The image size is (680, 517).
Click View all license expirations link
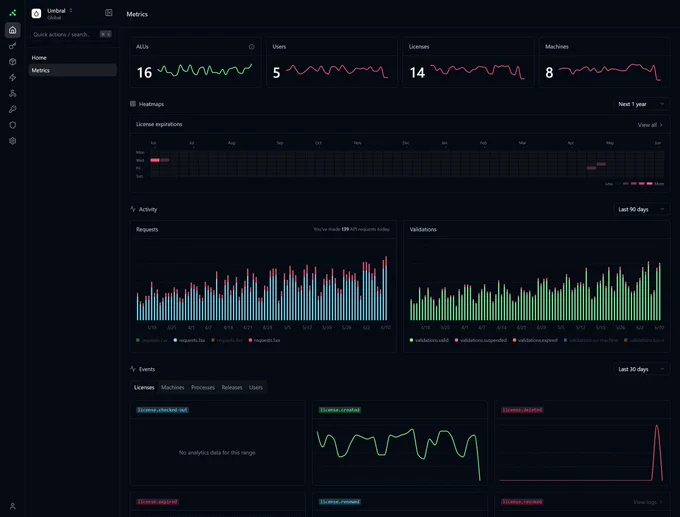pos(650,125)
